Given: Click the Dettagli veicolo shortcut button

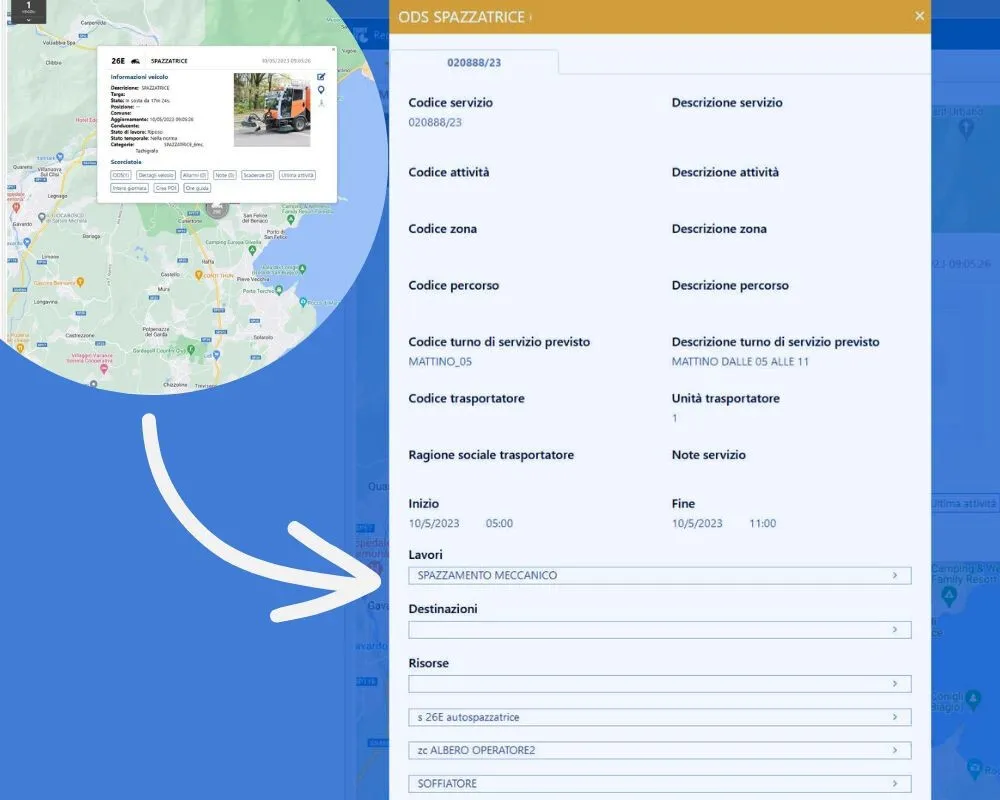Looking at the screenshot, I should click(x=156, y=175).
